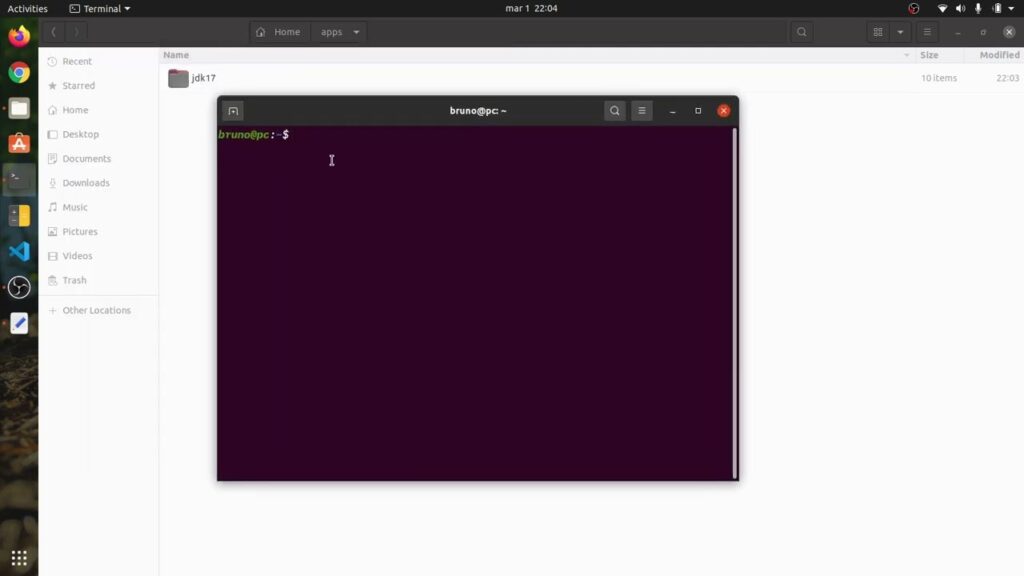Open the volume indicator

(960, 8)
